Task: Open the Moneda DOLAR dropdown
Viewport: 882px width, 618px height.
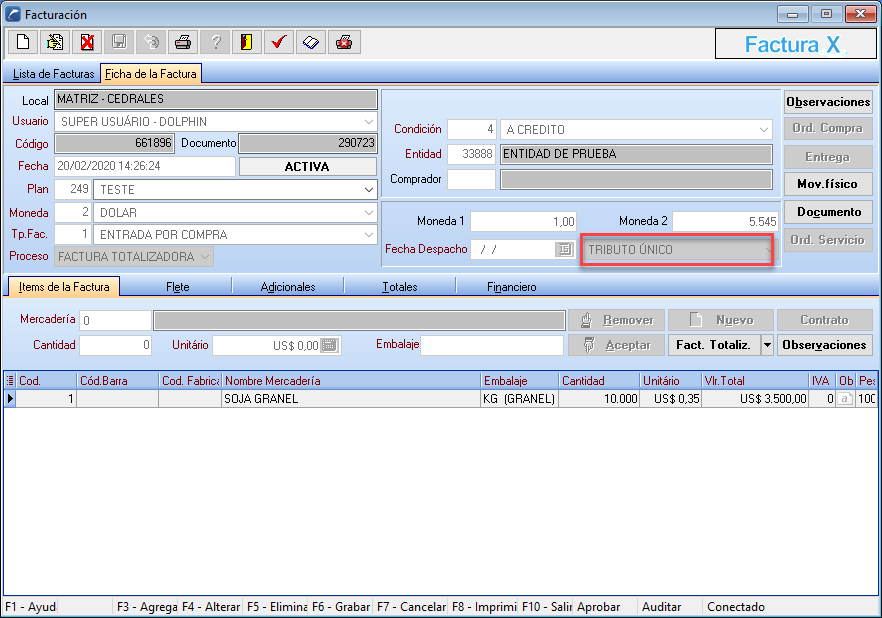Action: pos(368,213)
